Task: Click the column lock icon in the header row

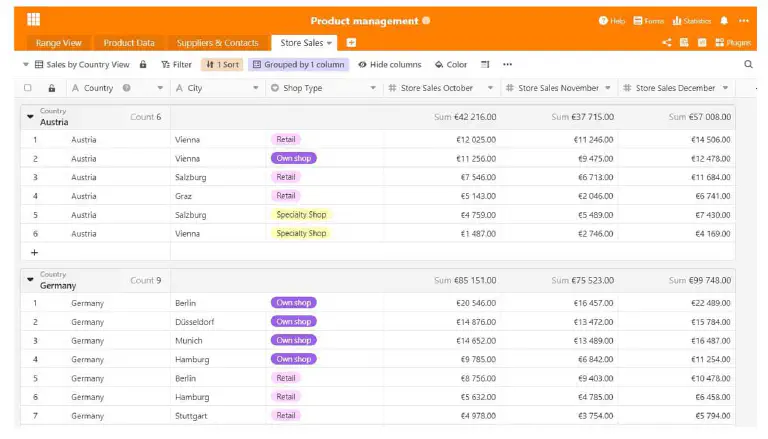Action: [51, 88]
